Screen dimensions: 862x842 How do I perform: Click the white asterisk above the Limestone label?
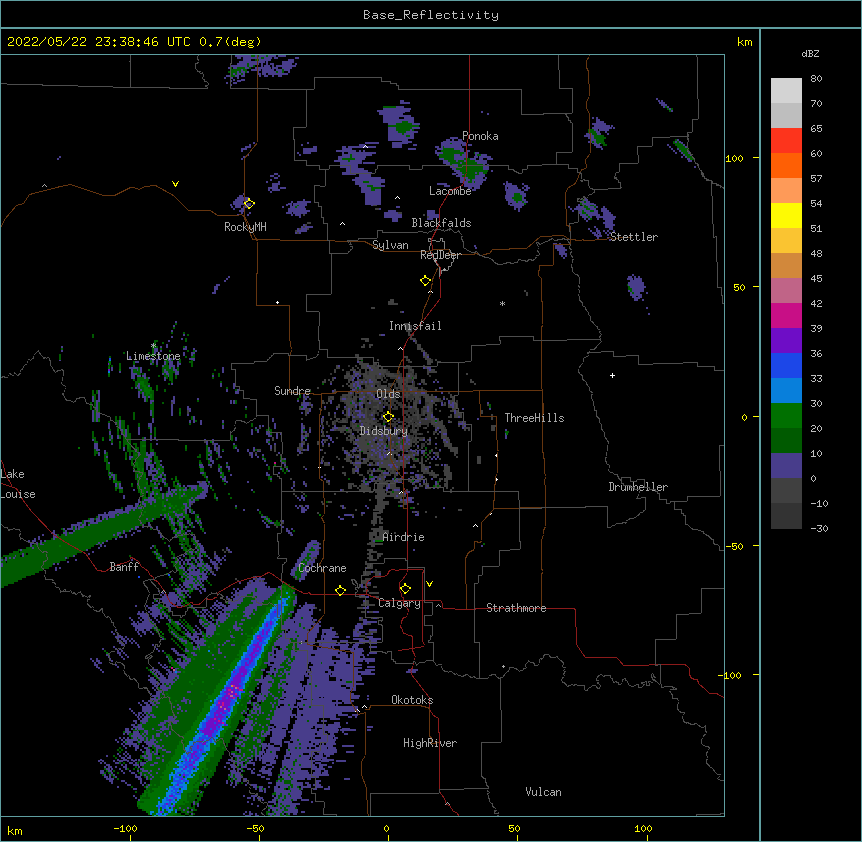[154, 346]
